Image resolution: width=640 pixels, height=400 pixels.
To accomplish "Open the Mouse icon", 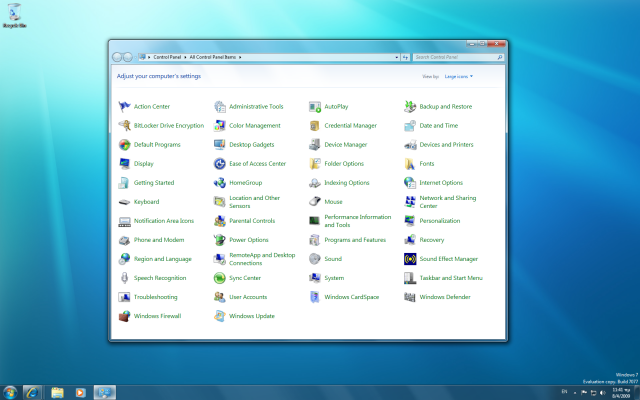I will (315, 202).
